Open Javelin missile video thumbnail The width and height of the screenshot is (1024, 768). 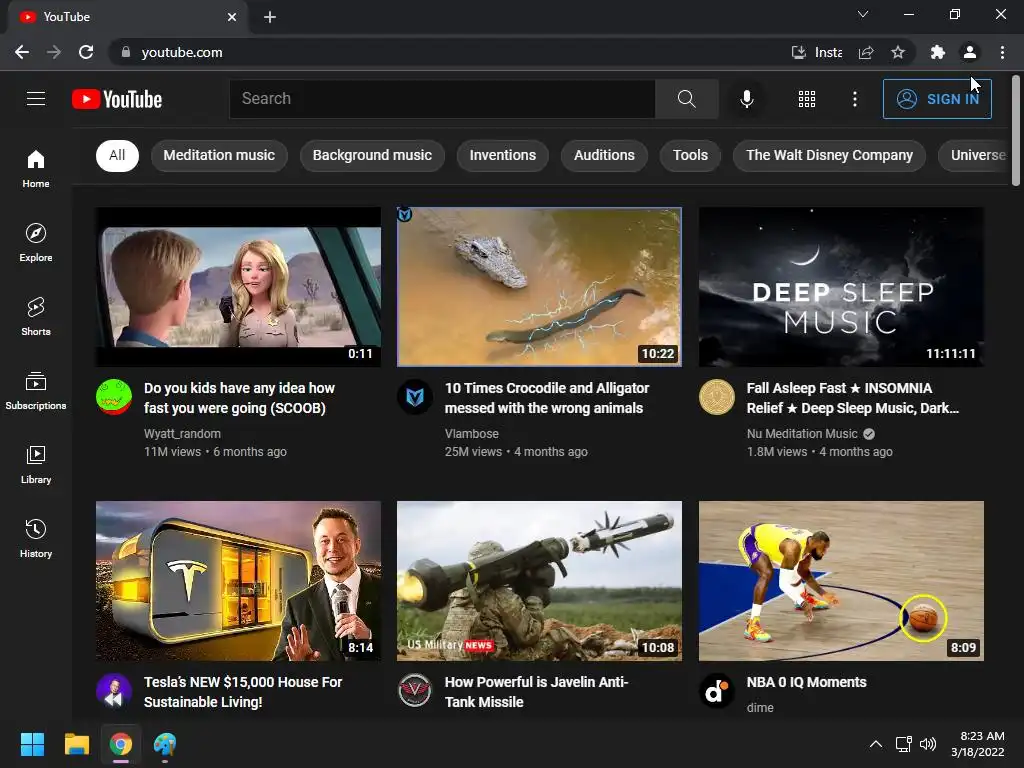tap(539, 581)
